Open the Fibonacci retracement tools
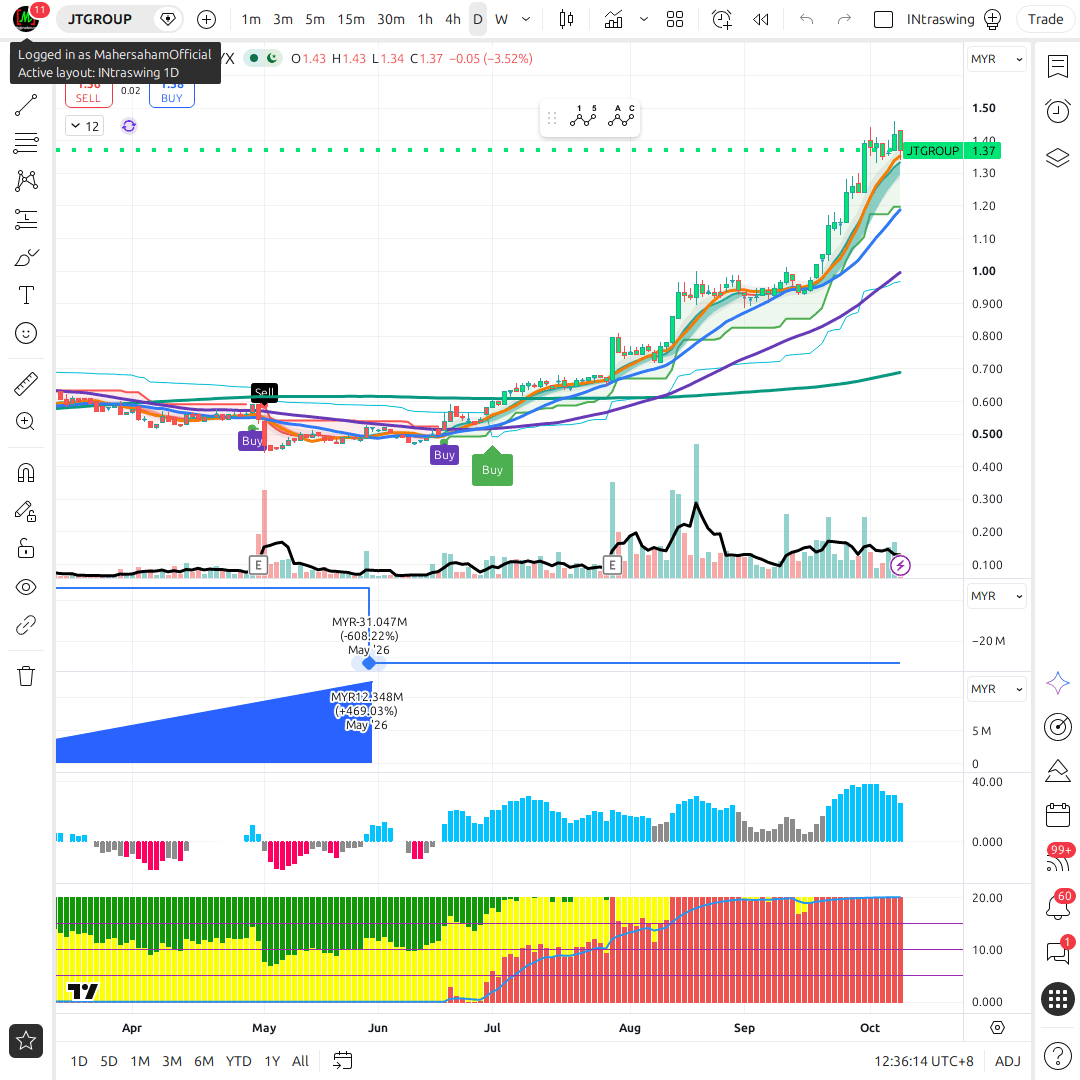Viewport: 1080px width, 1080px height. 26,143
